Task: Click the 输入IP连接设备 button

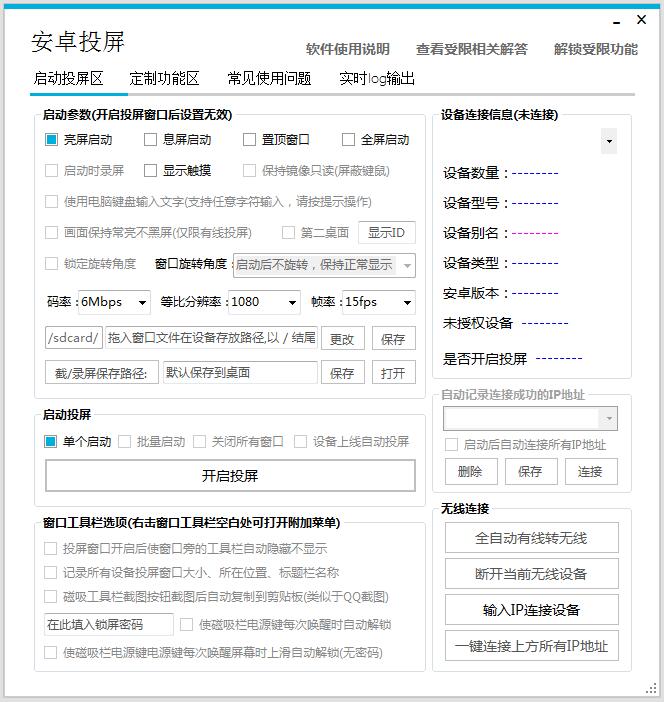Action: [x=531, y=610]
